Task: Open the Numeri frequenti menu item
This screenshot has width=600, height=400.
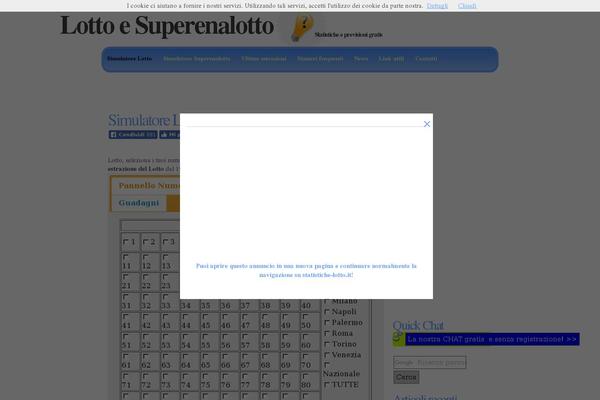Action: click(320, 59)
